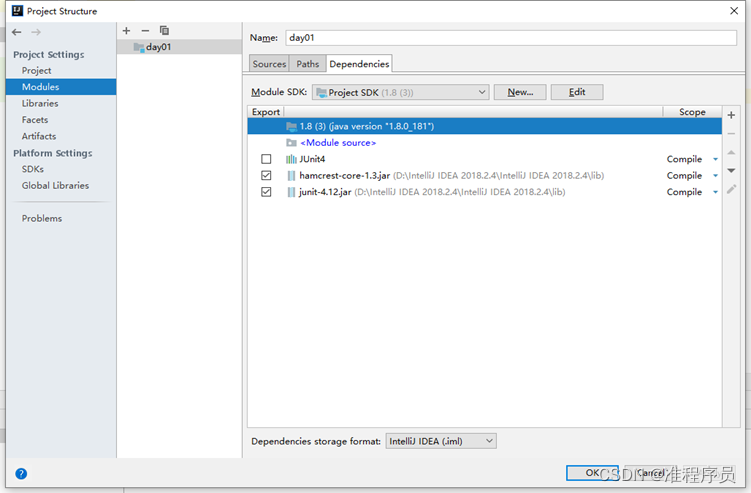Open help via the question mark icon
The image size is (751, 493).
click(x=21, y=473)
